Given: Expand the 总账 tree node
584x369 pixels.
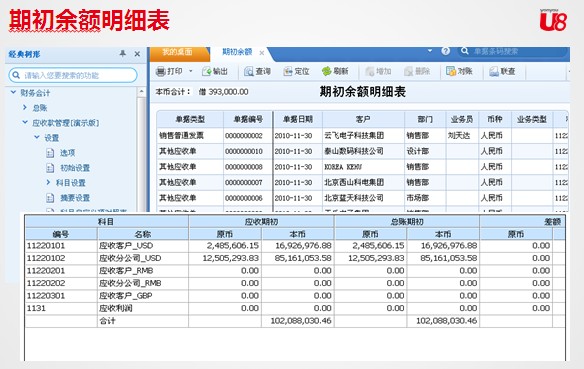Looking at the screenshot, I should (25, 107).
